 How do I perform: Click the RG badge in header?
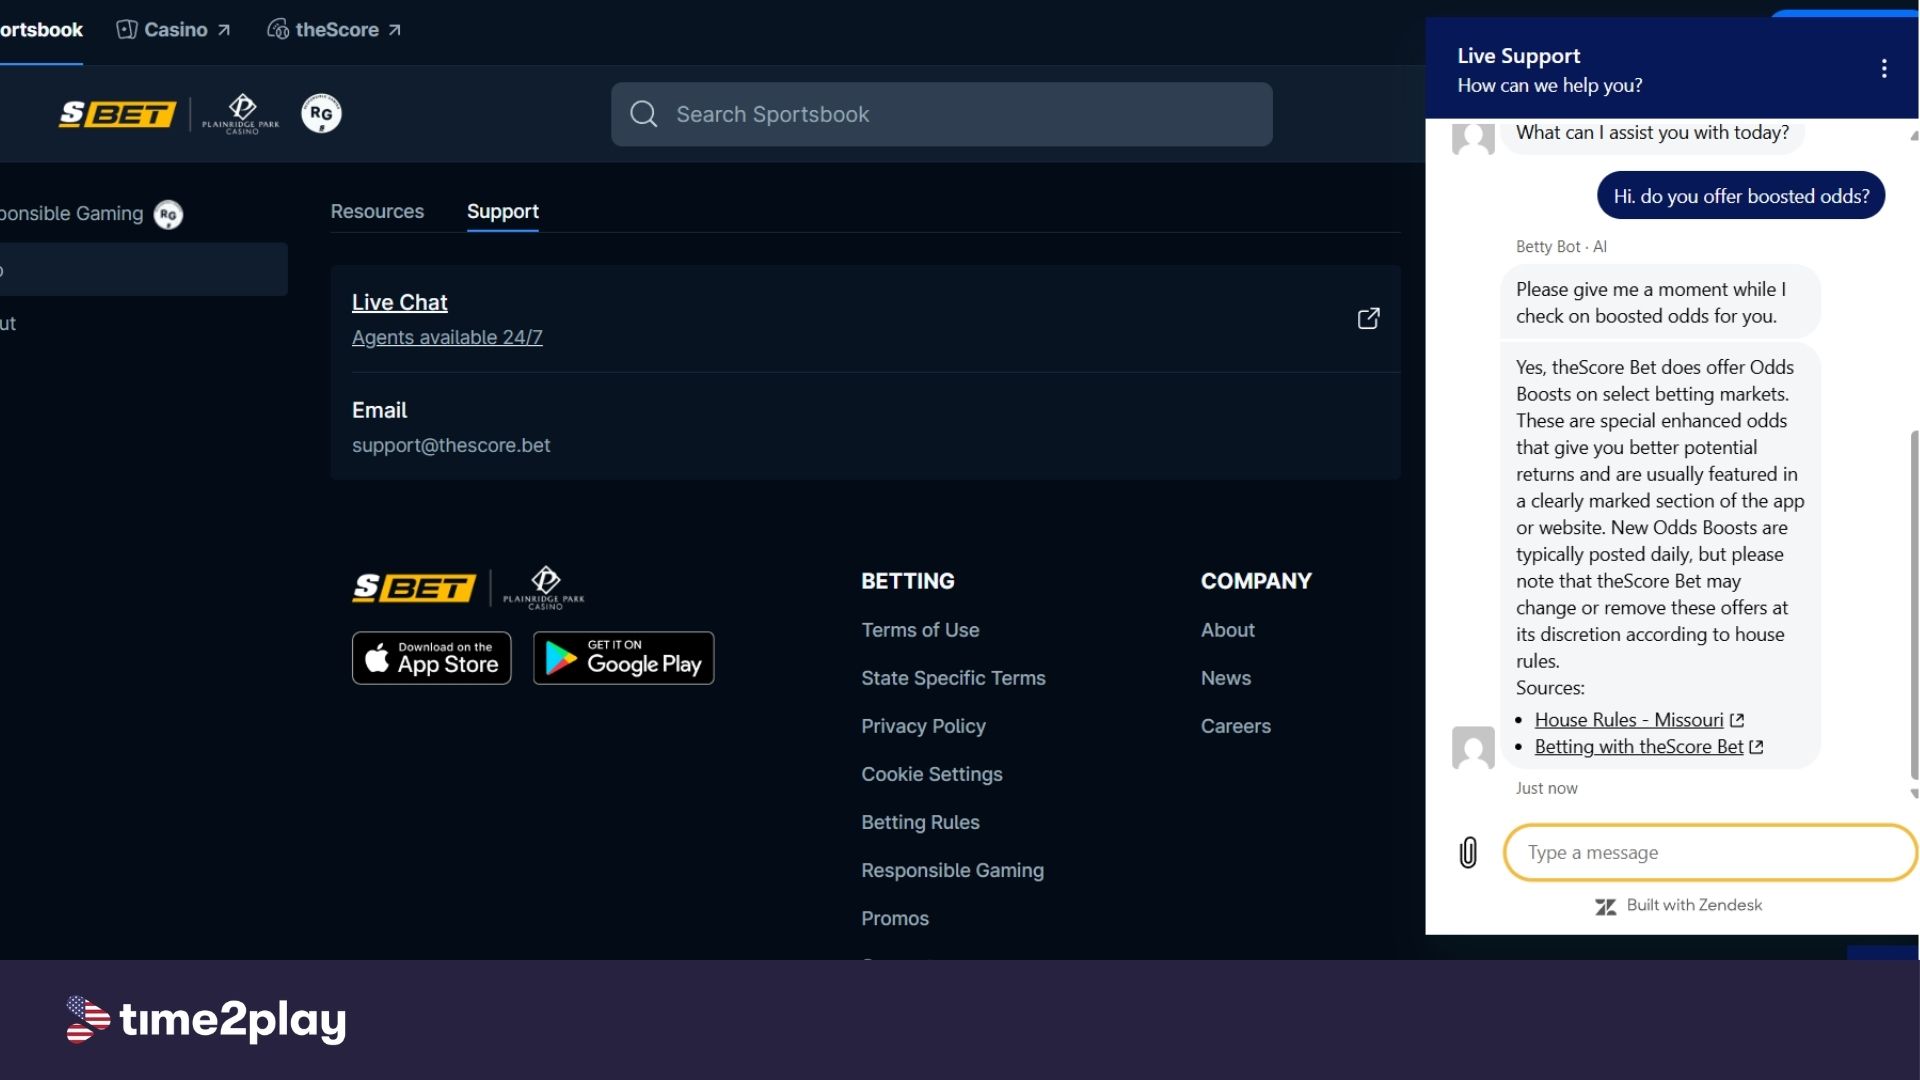[321, 114]
